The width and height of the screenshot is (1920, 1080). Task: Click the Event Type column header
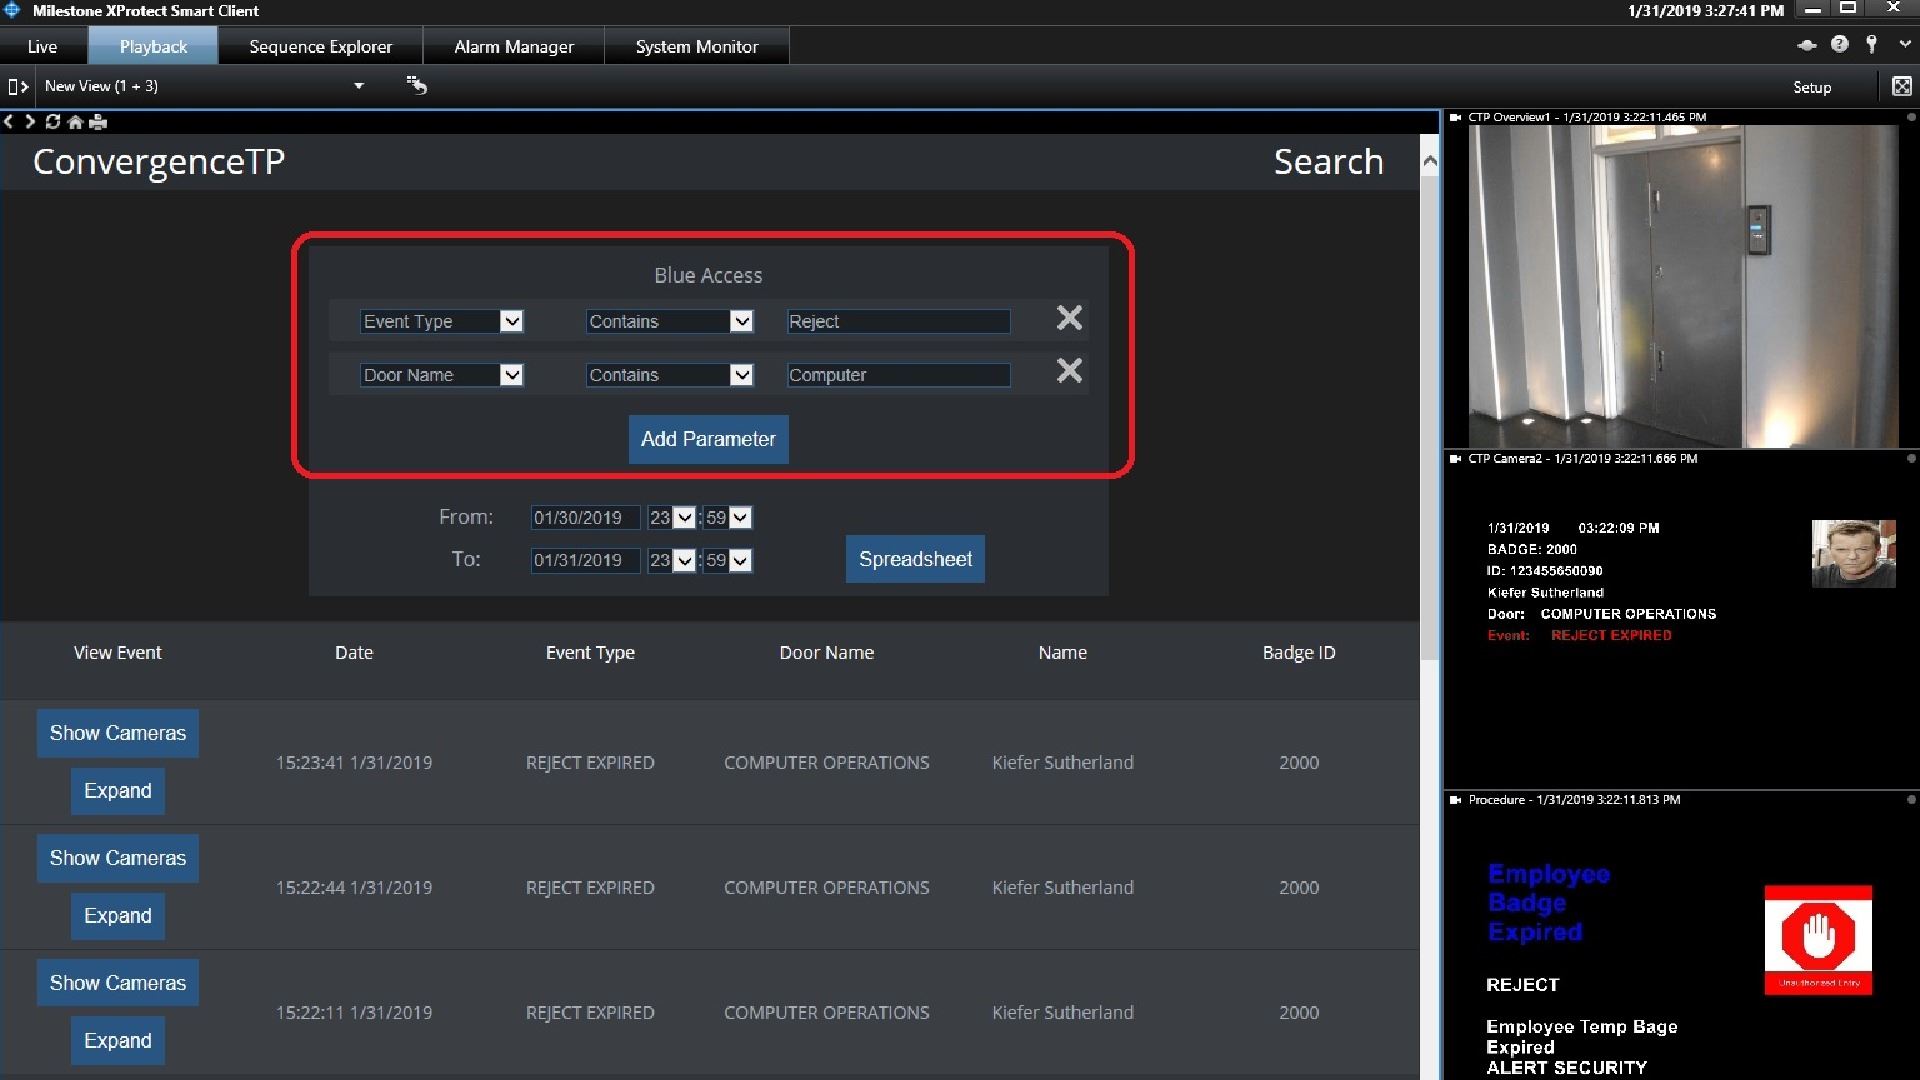click(x=590, y=653)
